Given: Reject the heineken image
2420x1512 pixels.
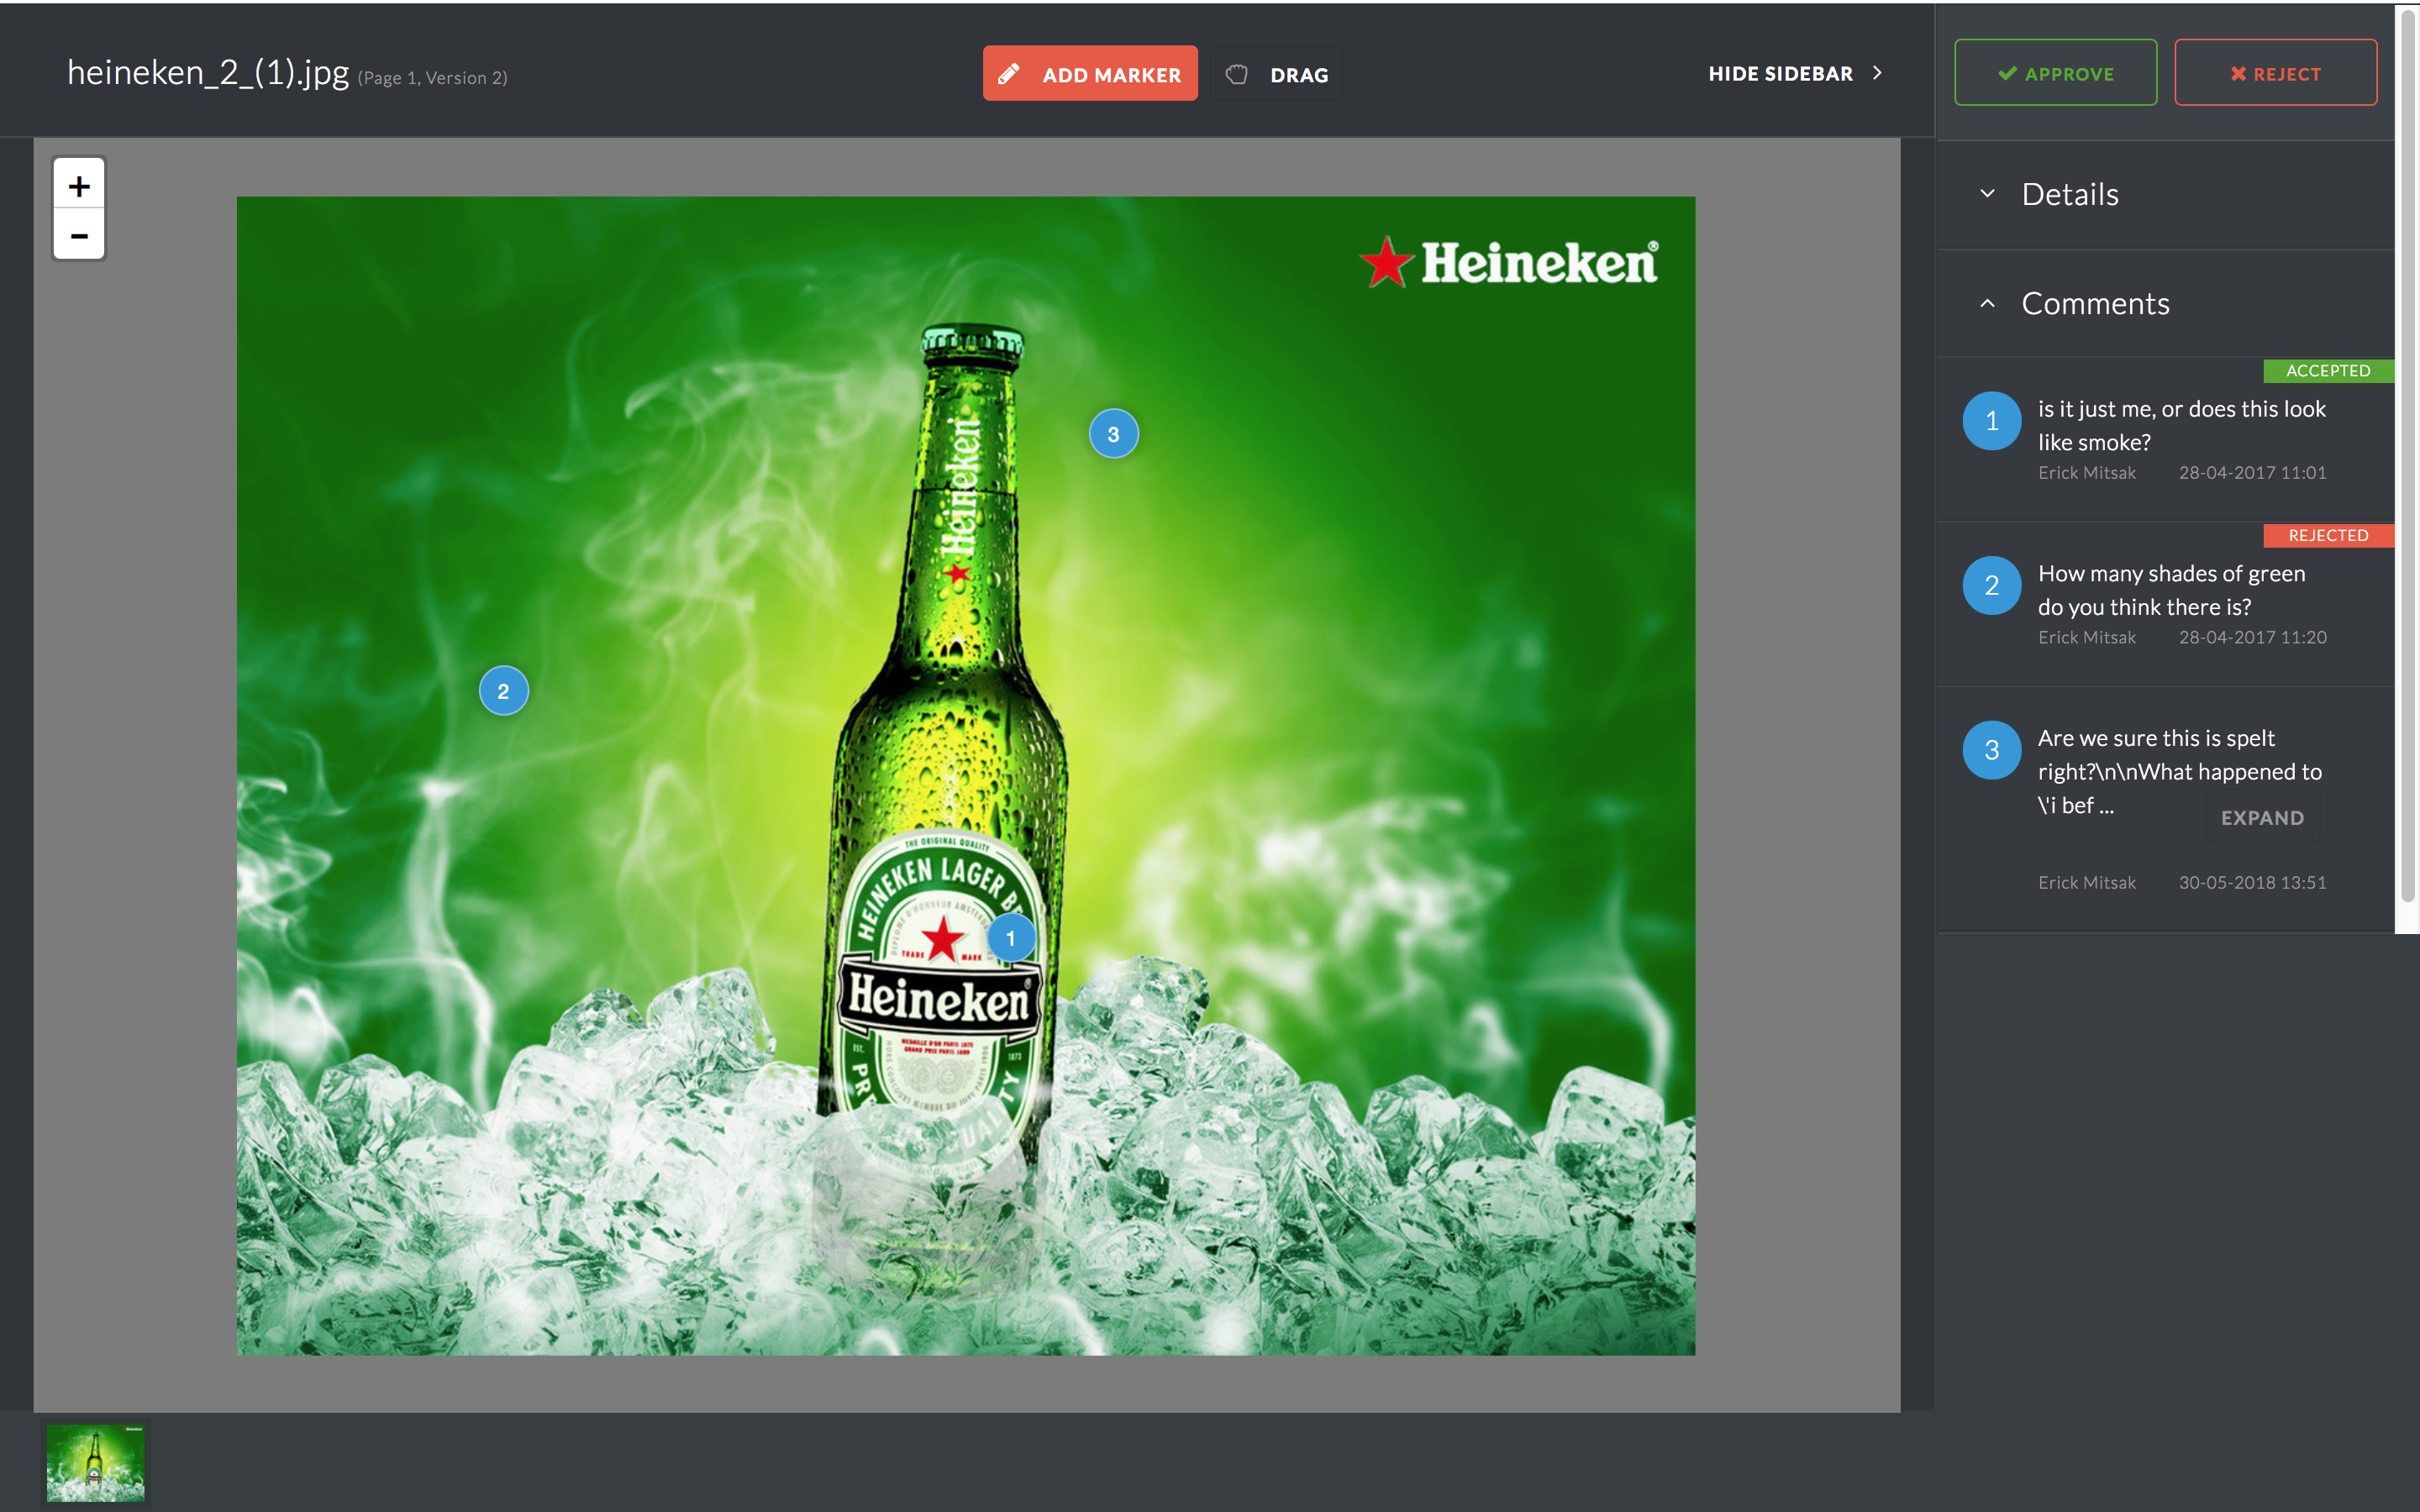Looking at the screenshot, I should pos(2275,73).
